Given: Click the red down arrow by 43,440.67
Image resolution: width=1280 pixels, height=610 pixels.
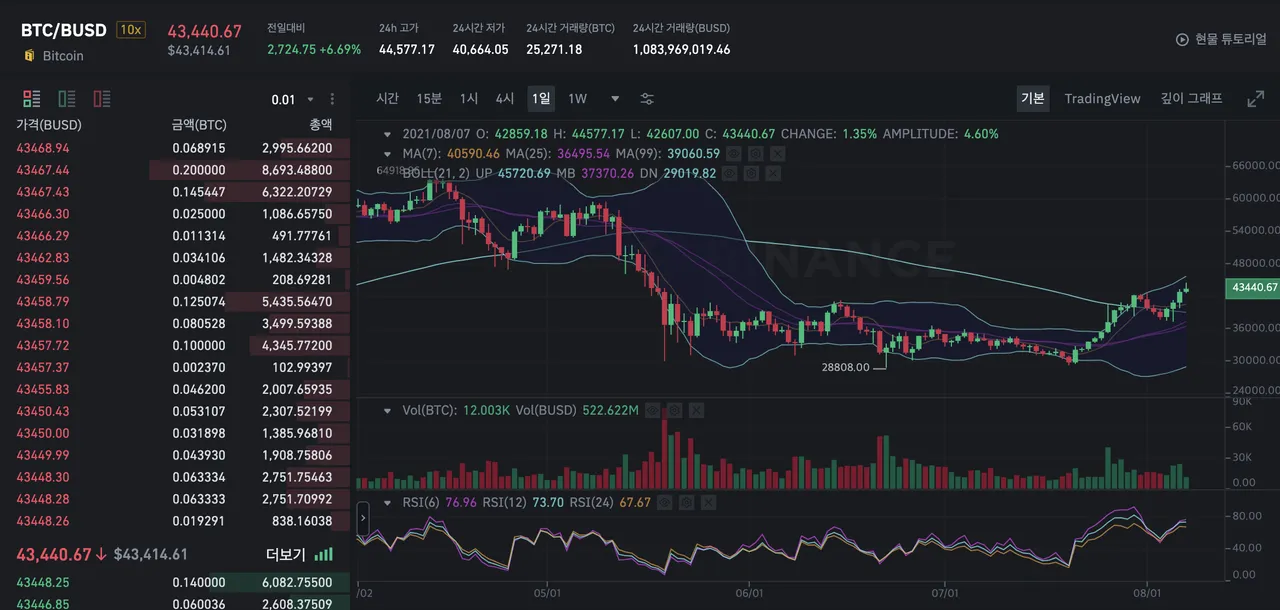Looking at the screenshot, I should [x=101, y=554].
